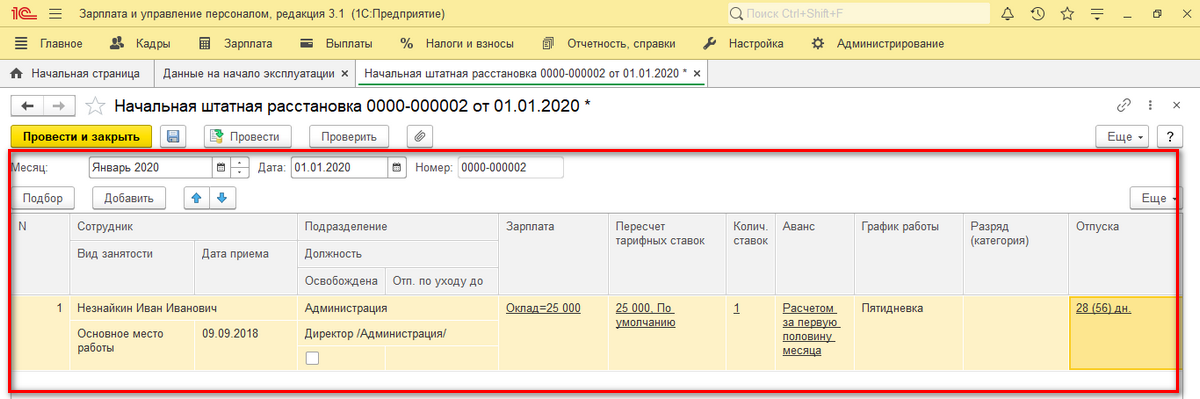Screen dimensions: 1200x399
Task: Select the hire date 09.09.2018 cell
Action: [x=245, y=345]
